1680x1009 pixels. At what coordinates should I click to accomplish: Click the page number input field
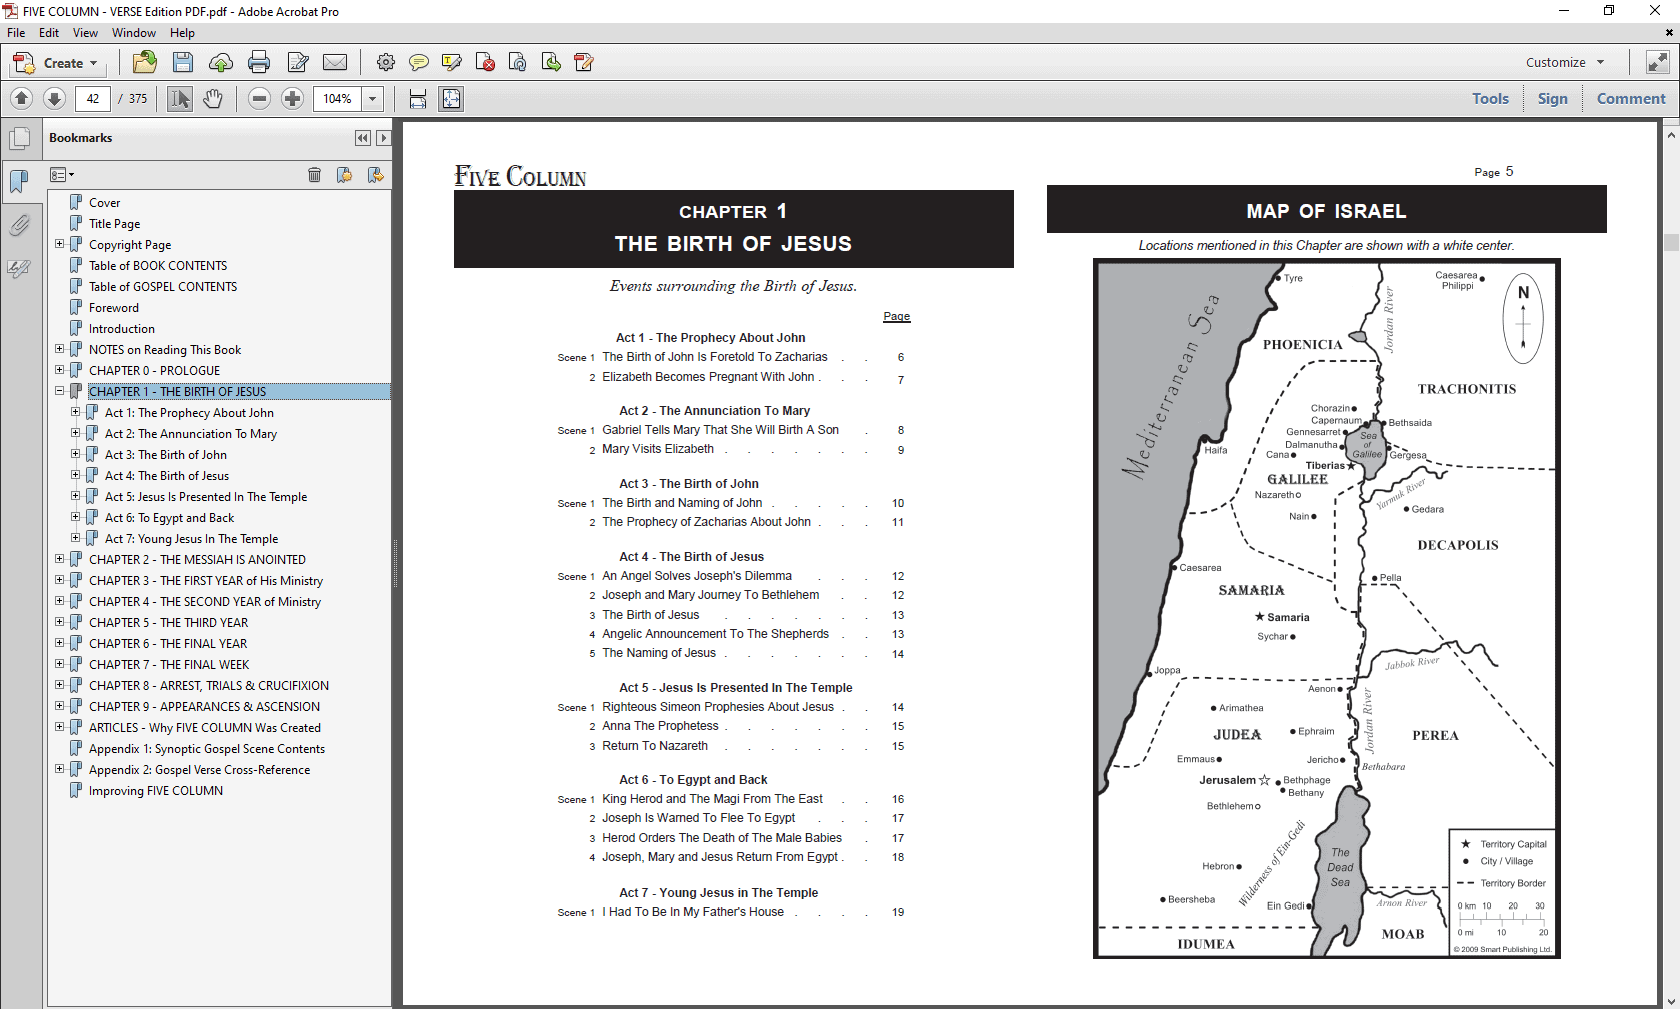(x=93, y=98)
